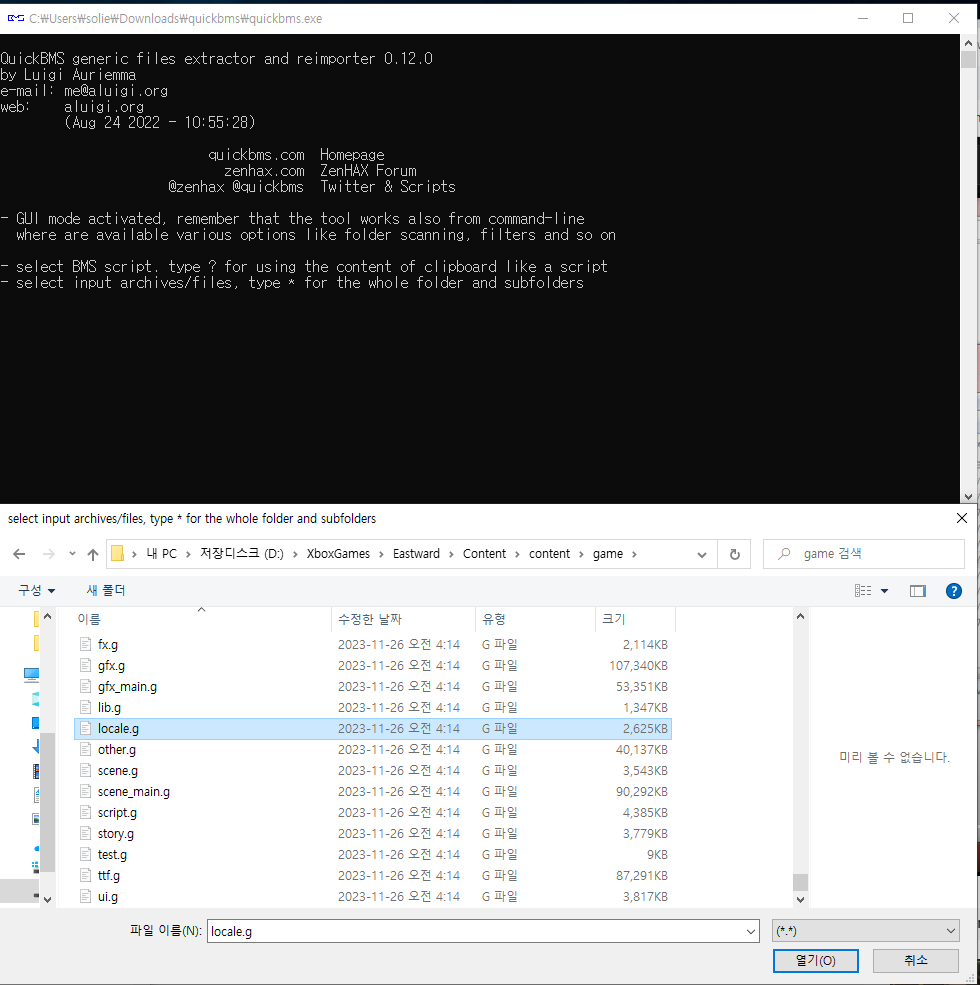This screenshot has width=980, height=985.
Task: Click the folder icon in address bar
Action: tap(117, 553)
